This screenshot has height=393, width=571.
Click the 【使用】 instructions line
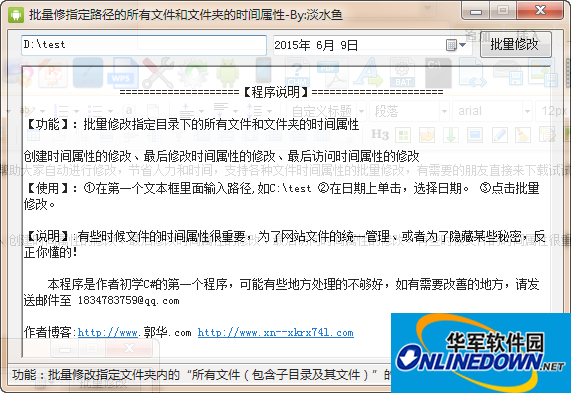click(x=282, y=196)
